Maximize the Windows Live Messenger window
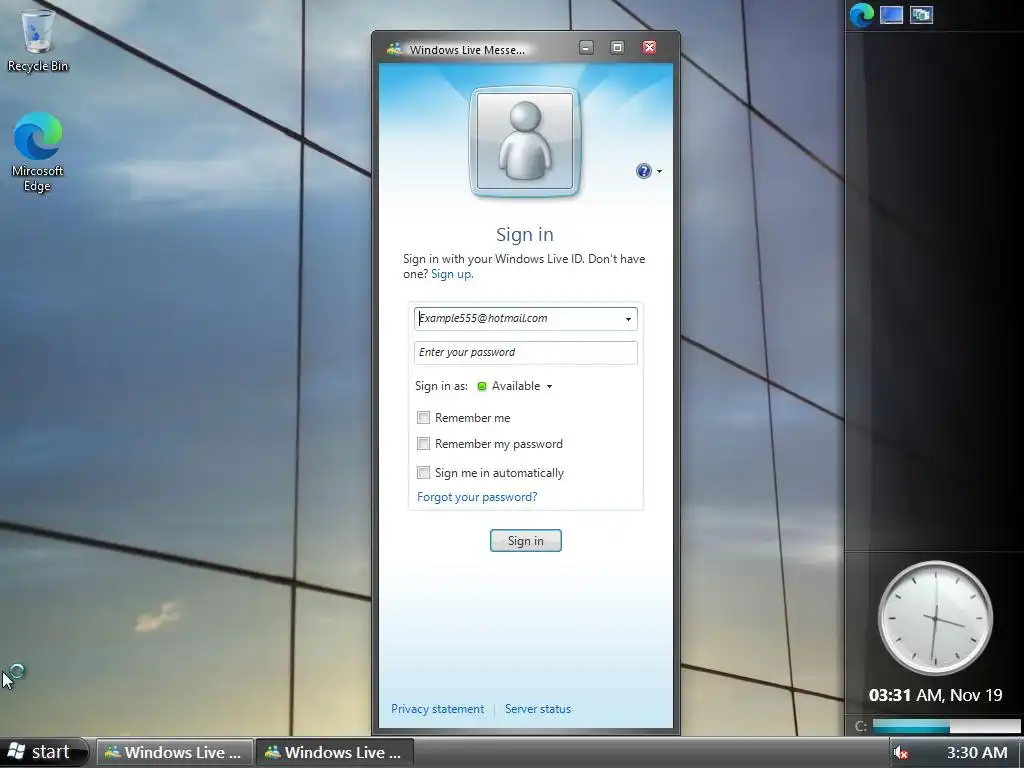Viewport: 1024px width, 768px height. [x=617, y=48]
